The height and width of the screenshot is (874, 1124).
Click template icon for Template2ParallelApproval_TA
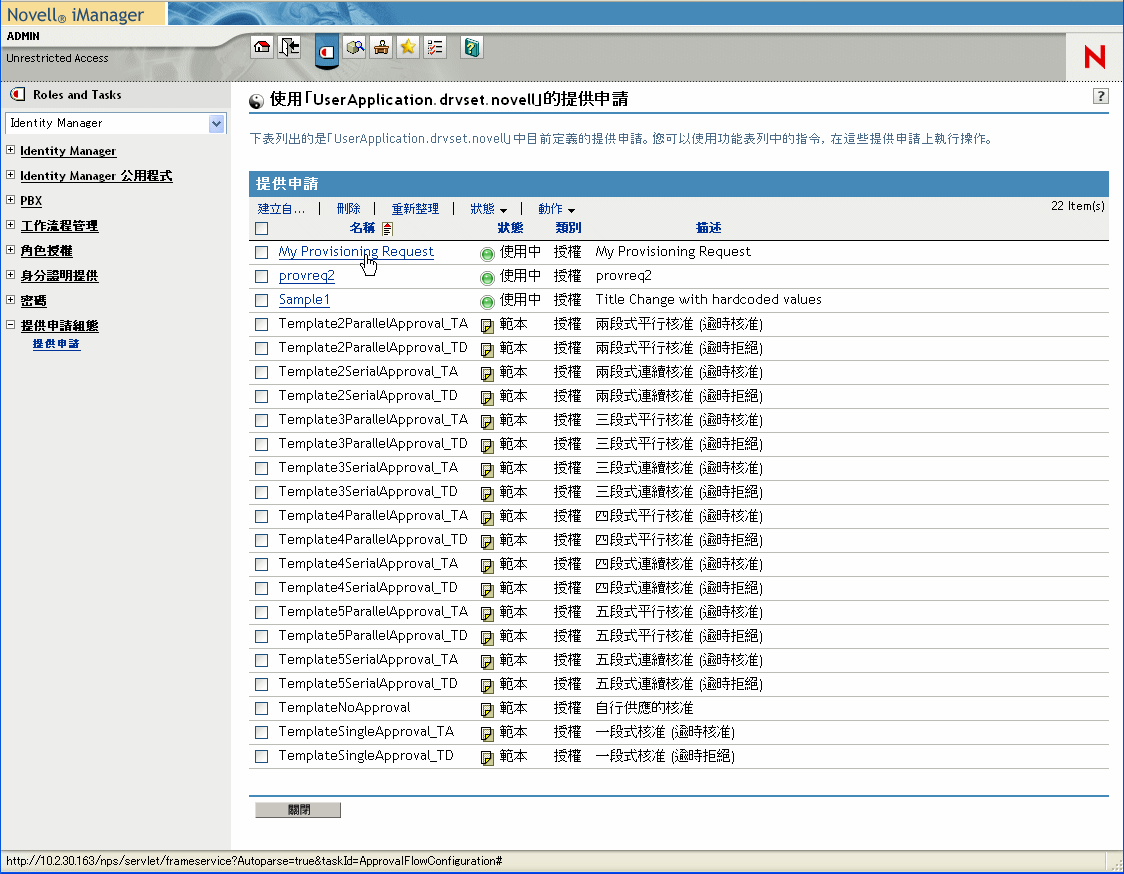(x=487, y=326)
